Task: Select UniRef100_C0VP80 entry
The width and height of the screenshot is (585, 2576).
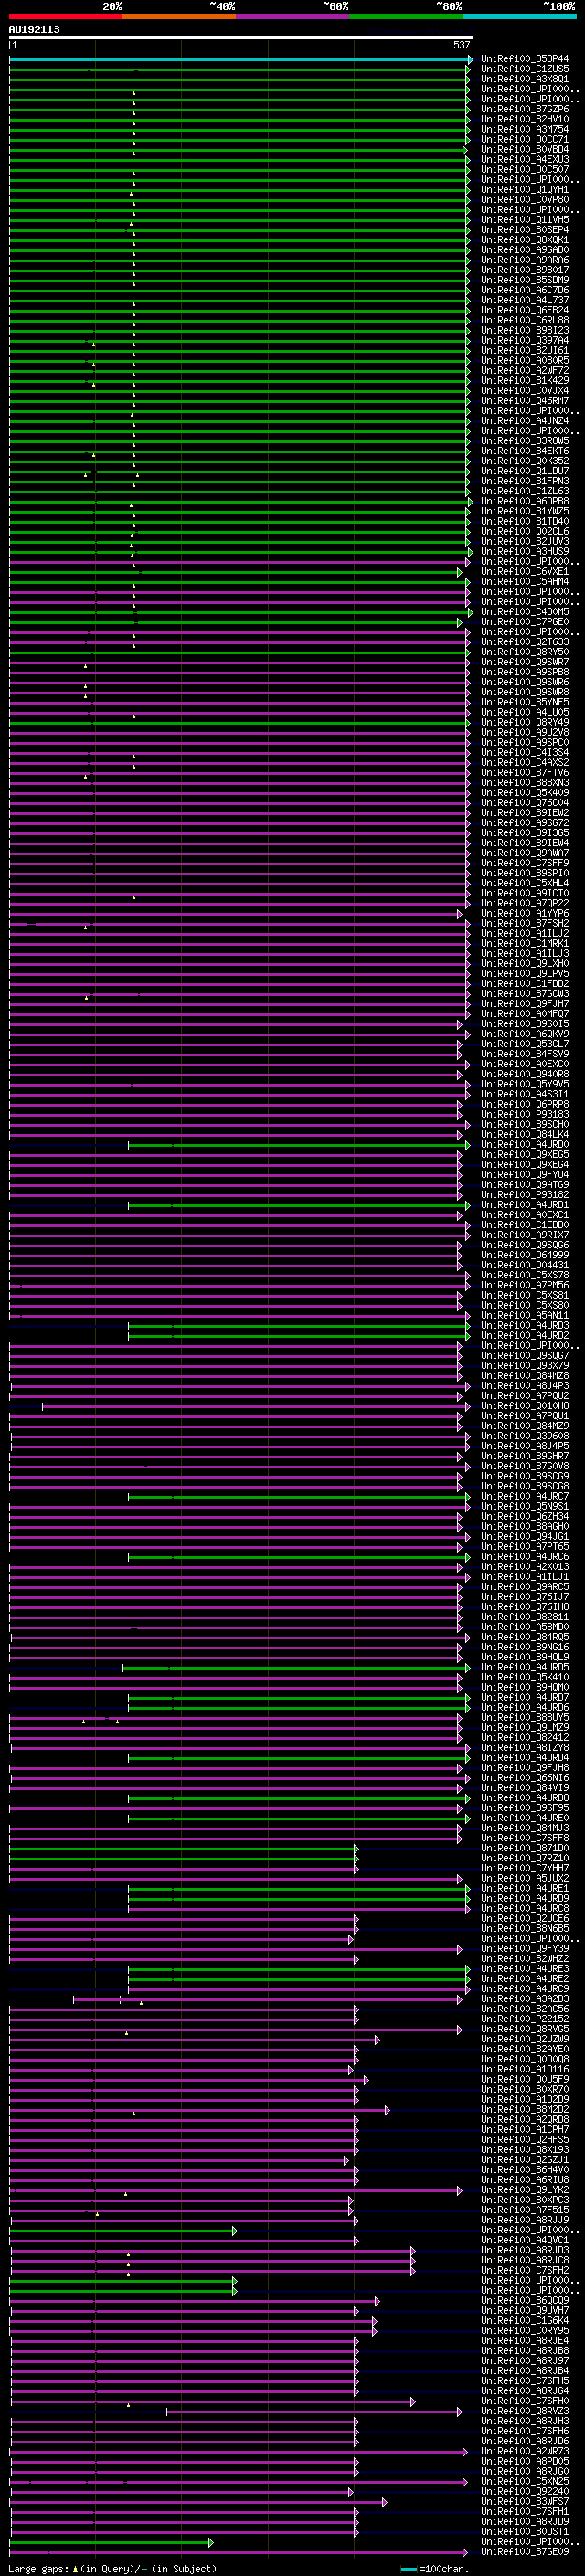Action: click(525, 199)
